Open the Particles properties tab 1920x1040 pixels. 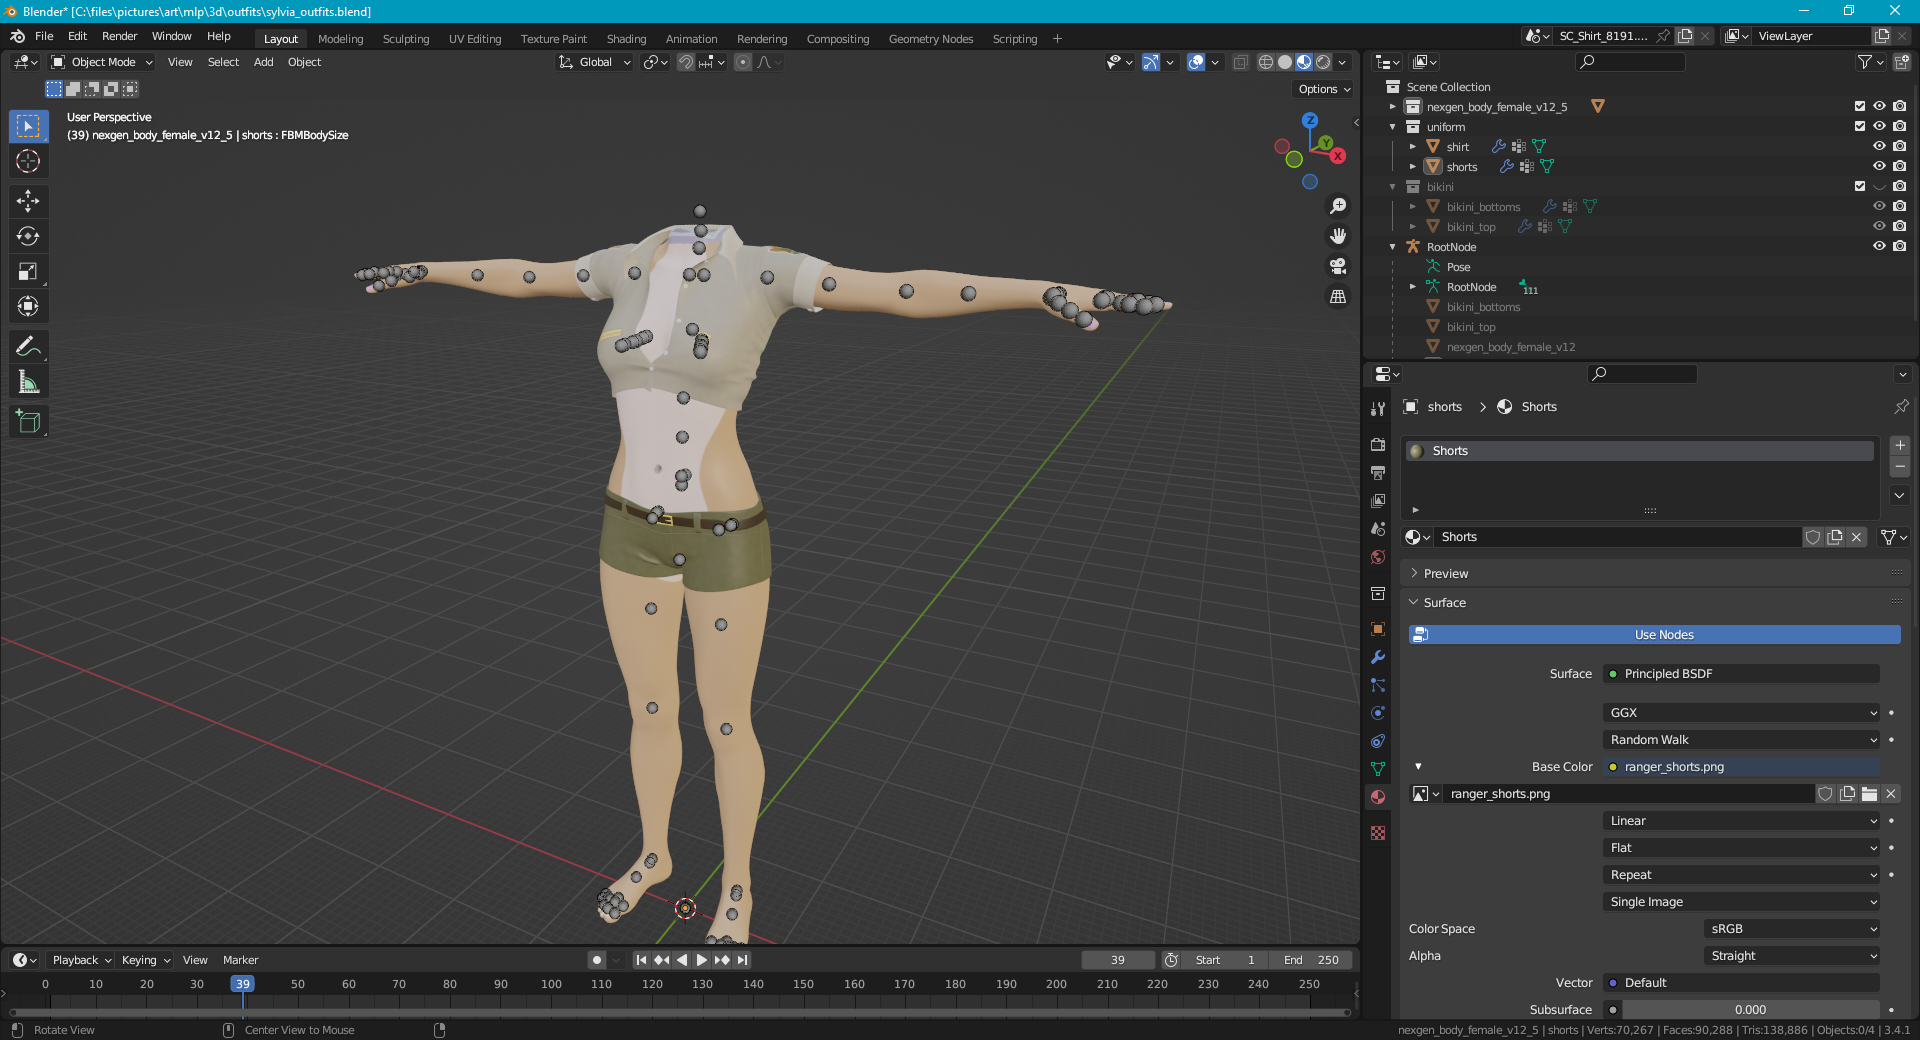1378,685
